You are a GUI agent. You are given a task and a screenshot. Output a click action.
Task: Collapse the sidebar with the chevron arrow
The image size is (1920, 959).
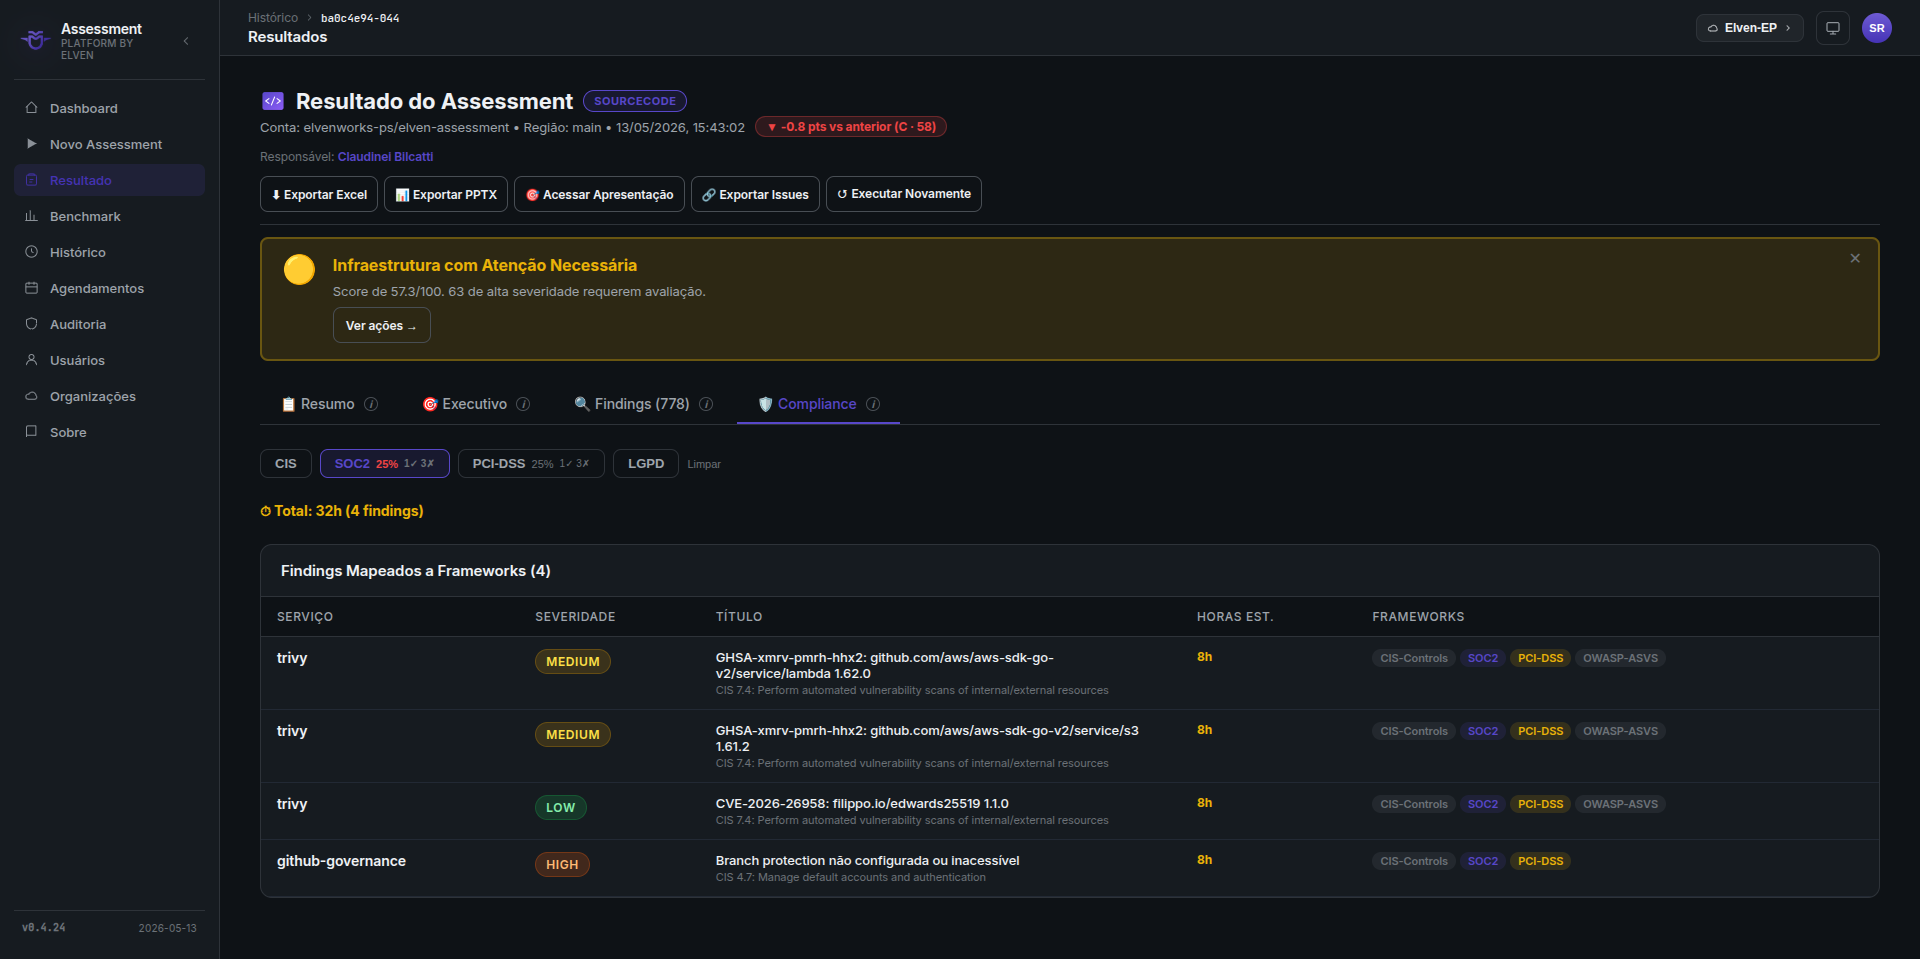pyautogui.click(x=186, y=41)
